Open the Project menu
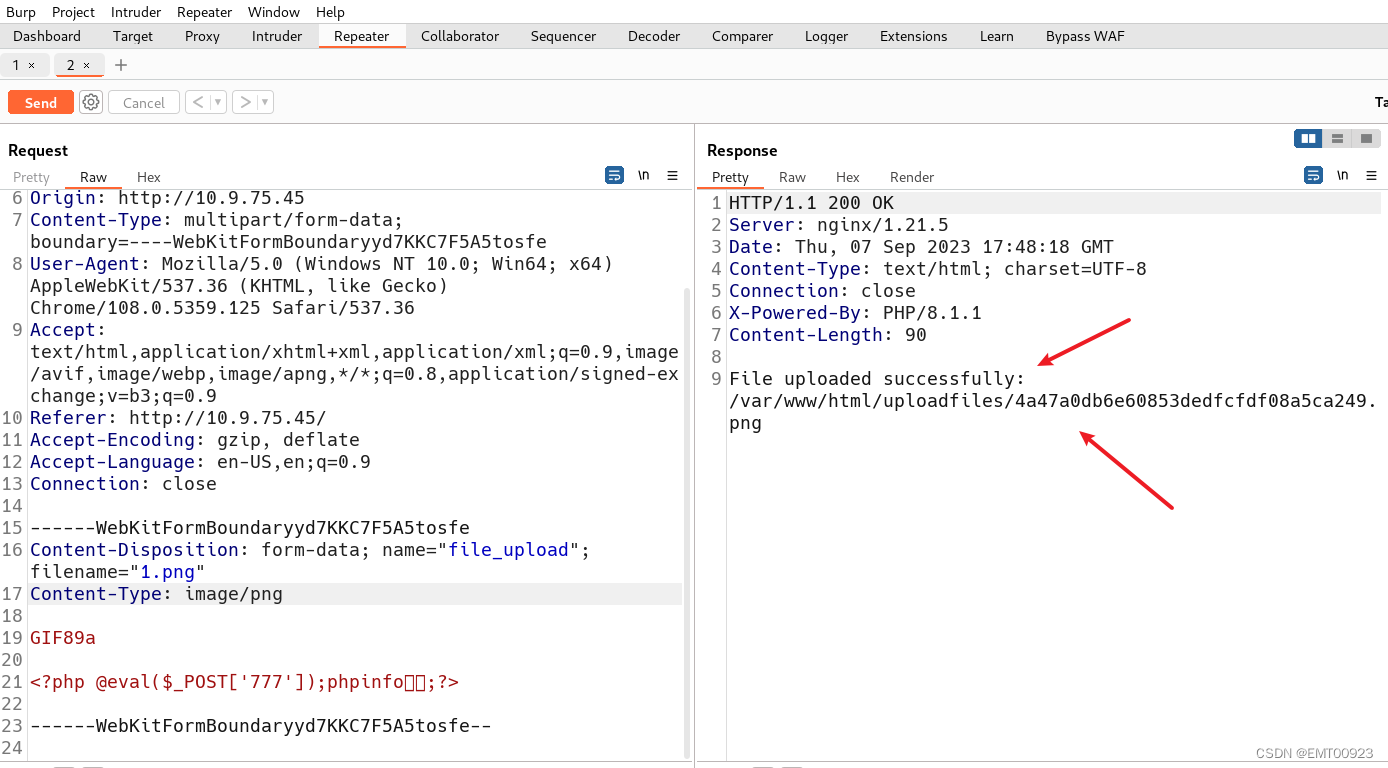The image size is (1388, 768). click(73, 12)
